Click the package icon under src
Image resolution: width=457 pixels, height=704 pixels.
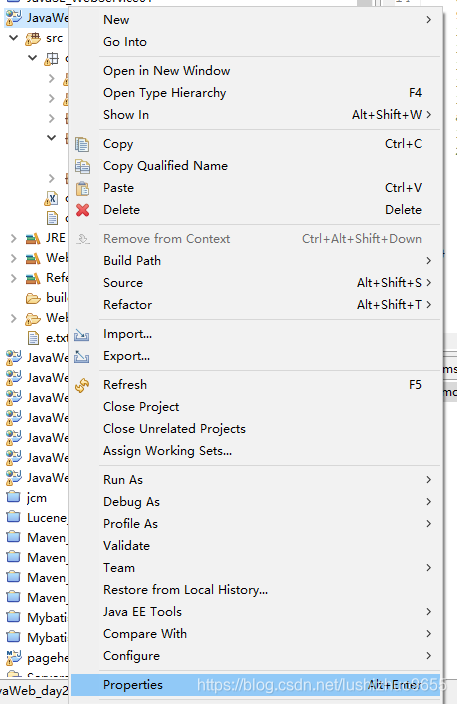coord(51,59)
